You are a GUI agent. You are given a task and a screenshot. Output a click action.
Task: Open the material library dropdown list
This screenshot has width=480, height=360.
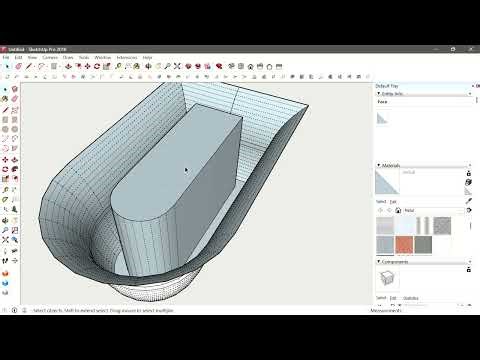[434, 210]
